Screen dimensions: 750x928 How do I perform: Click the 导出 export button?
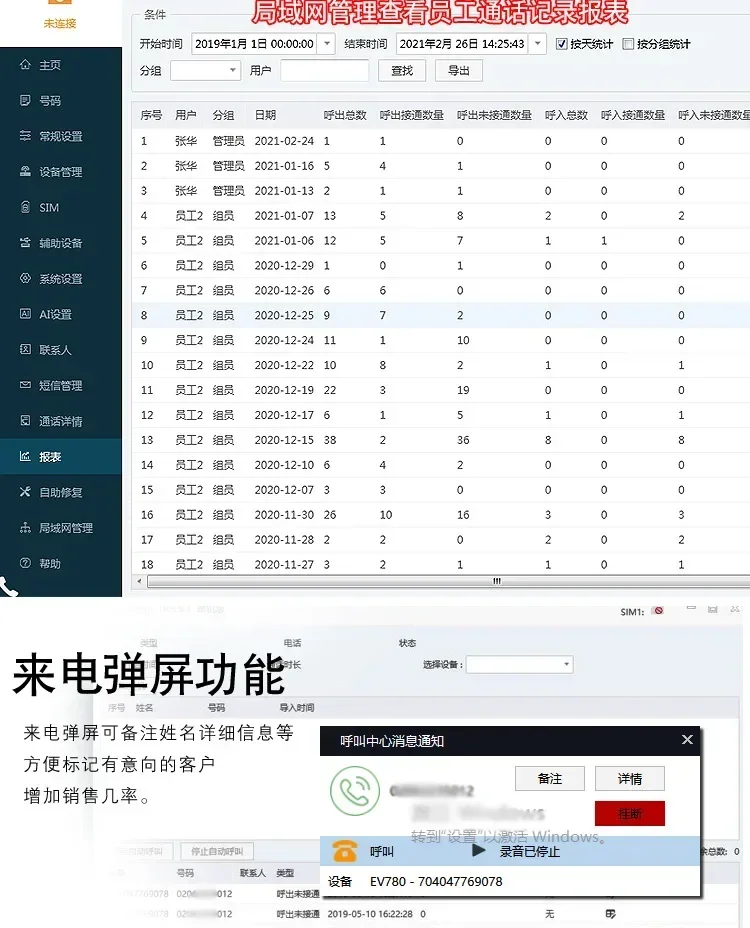pos(459,70)
